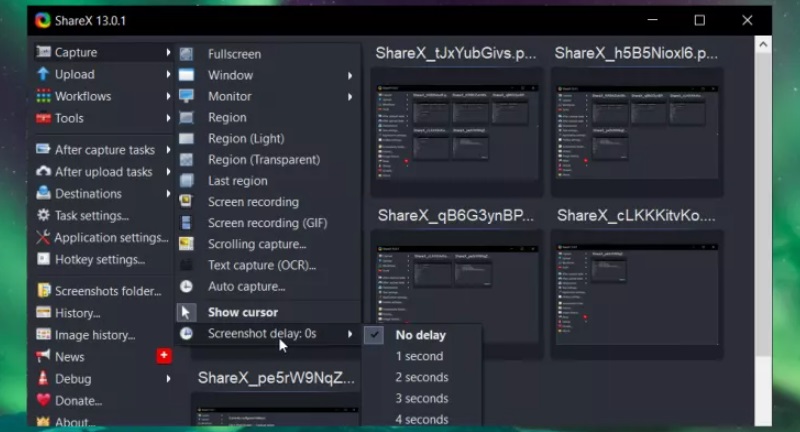Click the Scrolling capture icon
The image size is (800, 432).
[186, 244]
